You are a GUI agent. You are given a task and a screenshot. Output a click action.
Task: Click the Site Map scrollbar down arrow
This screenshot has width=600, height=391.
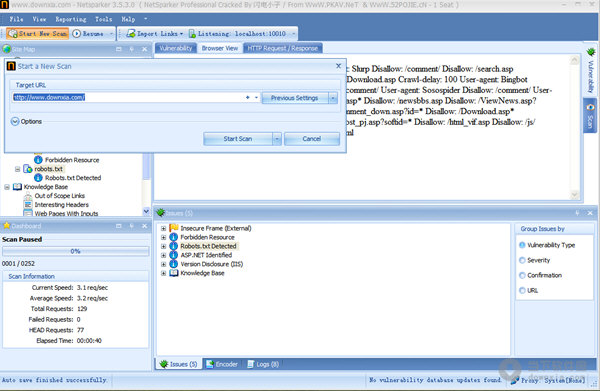pyautogui.click(x=146, y=211)
